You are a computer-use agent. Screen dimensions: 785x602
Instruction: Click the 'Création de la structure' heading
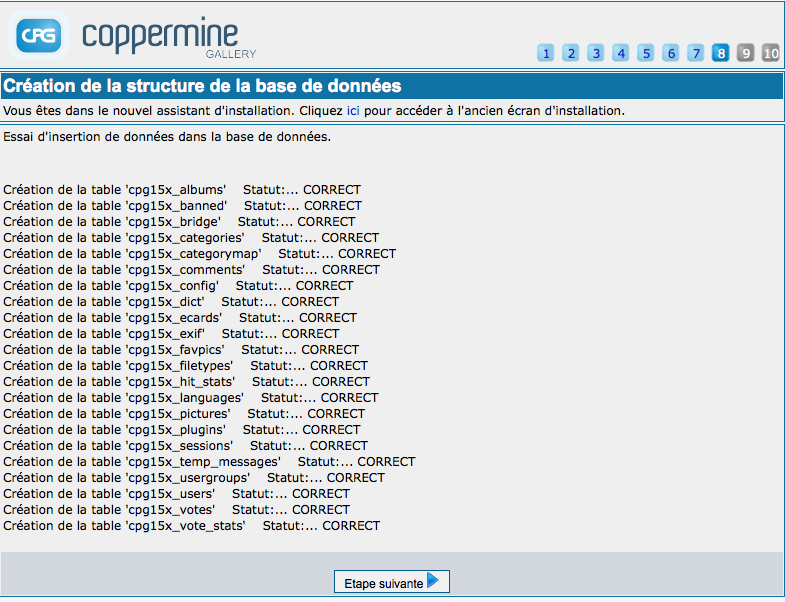point(203,86)
